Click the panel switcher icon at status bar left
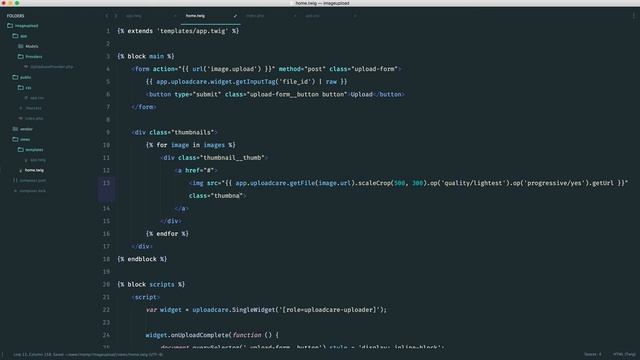The width and height of the screenshot is (640, 360). point(2,355)
